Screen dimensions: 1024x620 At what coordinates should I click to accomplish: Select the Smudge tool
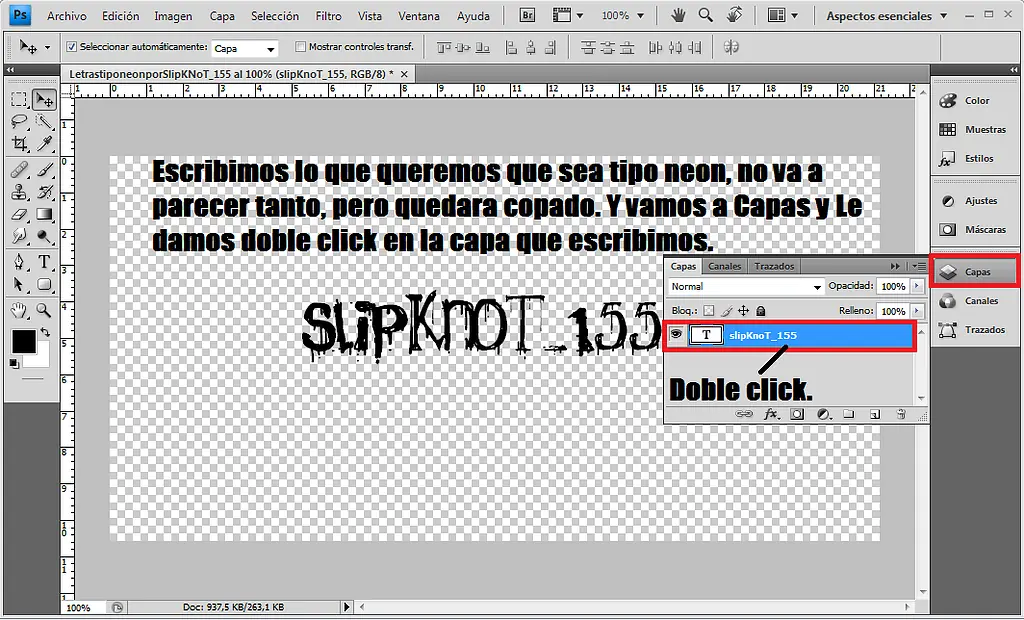[19, 235]
